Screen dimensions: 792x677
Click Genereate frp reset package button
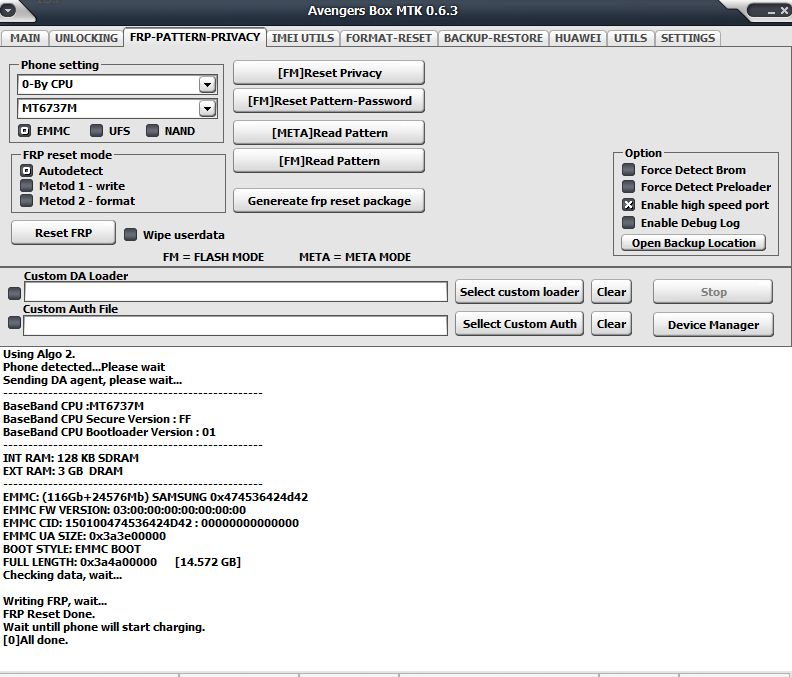[329, 201]
